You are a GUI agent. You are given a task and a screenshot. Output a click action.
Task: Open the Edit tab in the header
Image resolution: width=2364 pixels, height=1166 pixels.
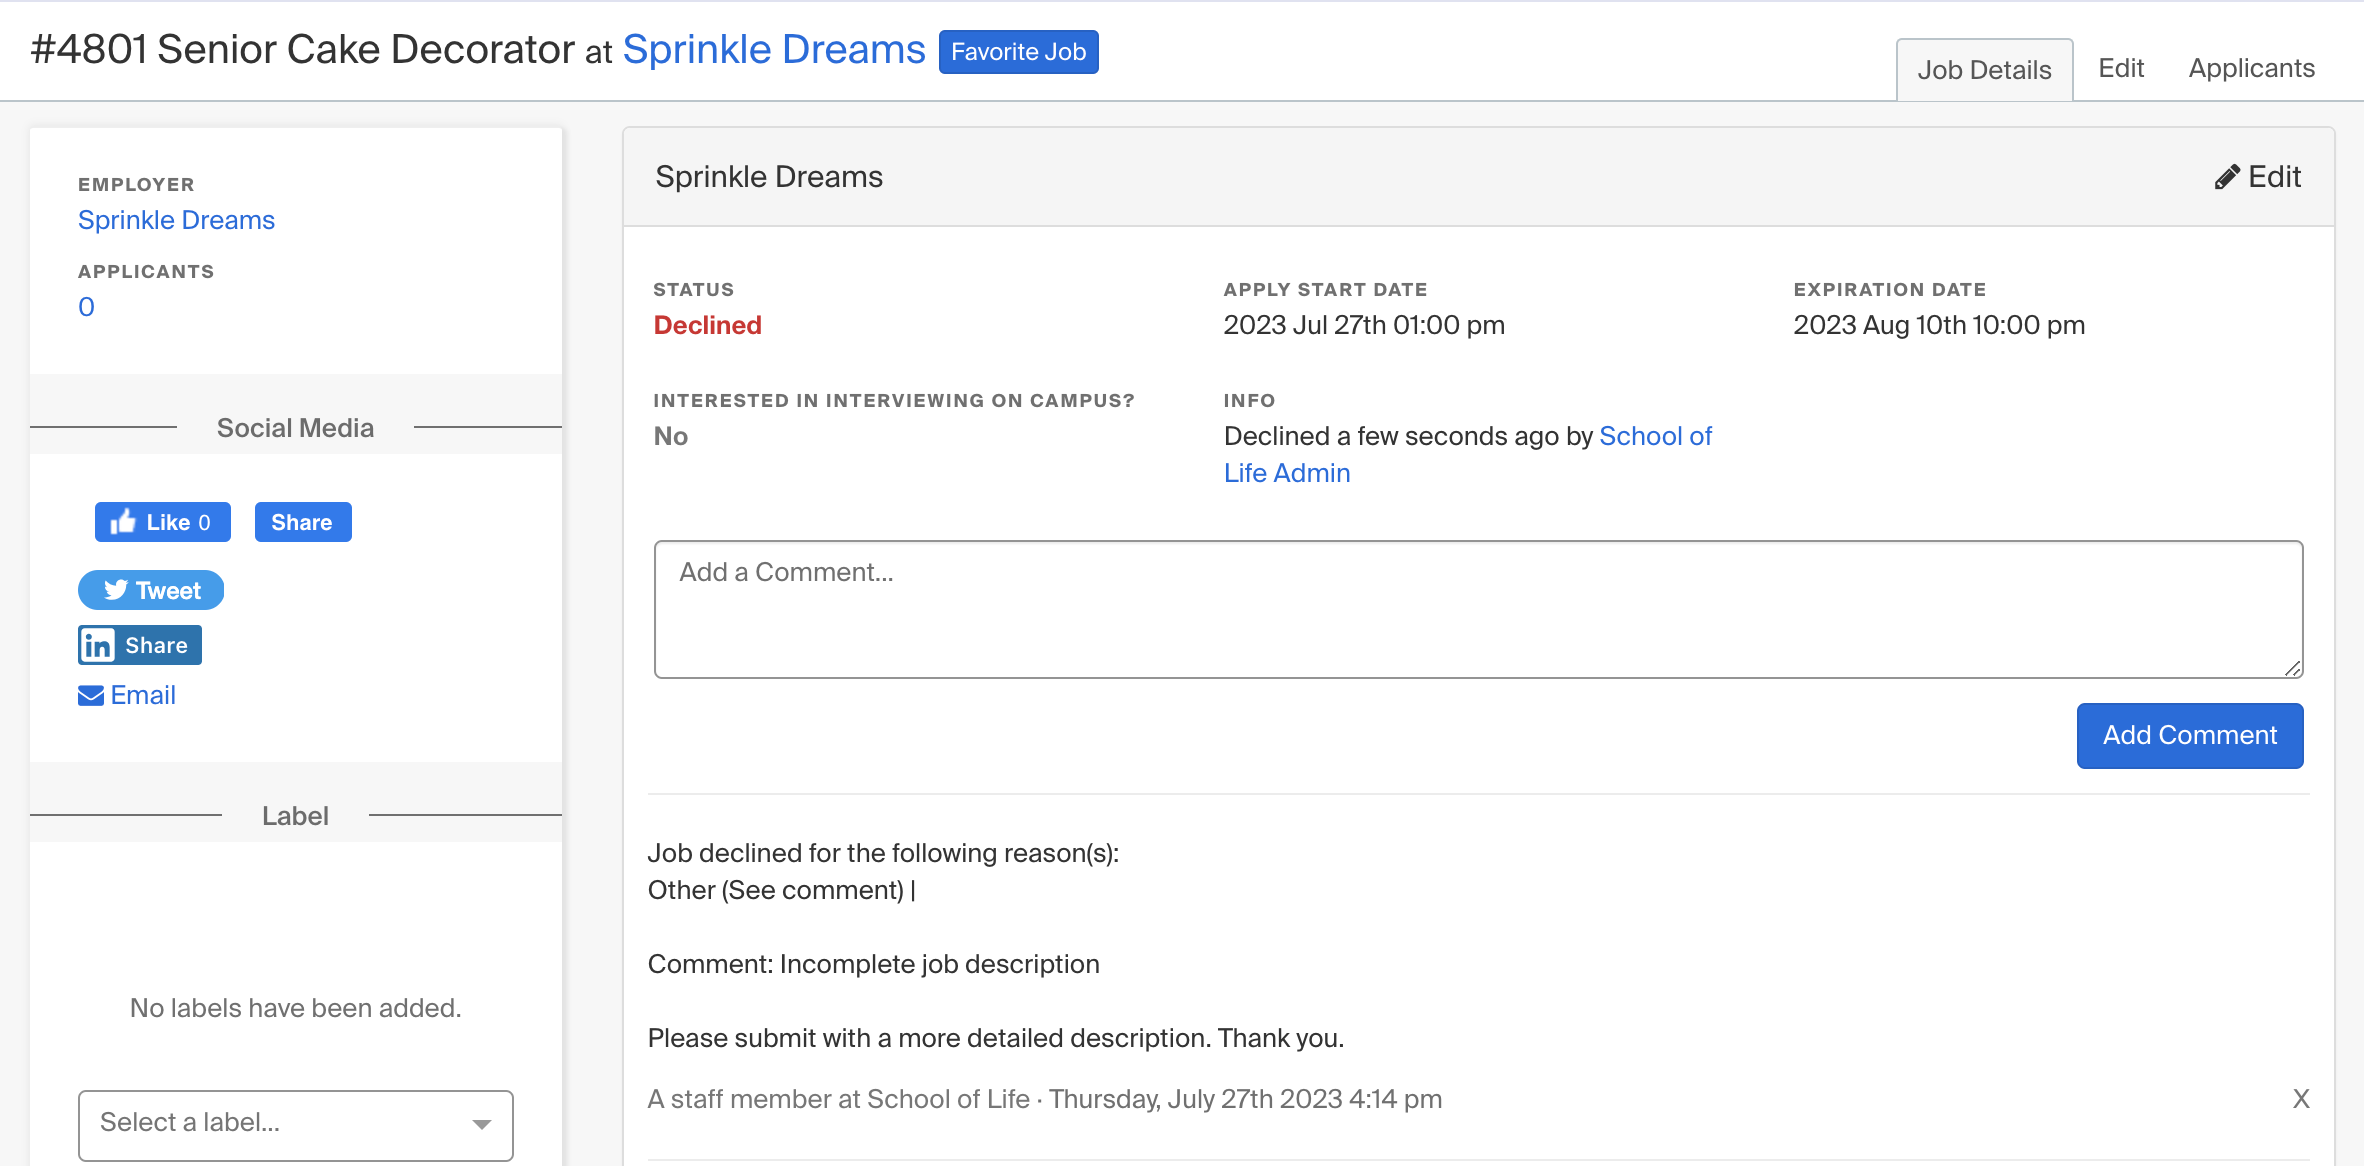click(2121, 68)
